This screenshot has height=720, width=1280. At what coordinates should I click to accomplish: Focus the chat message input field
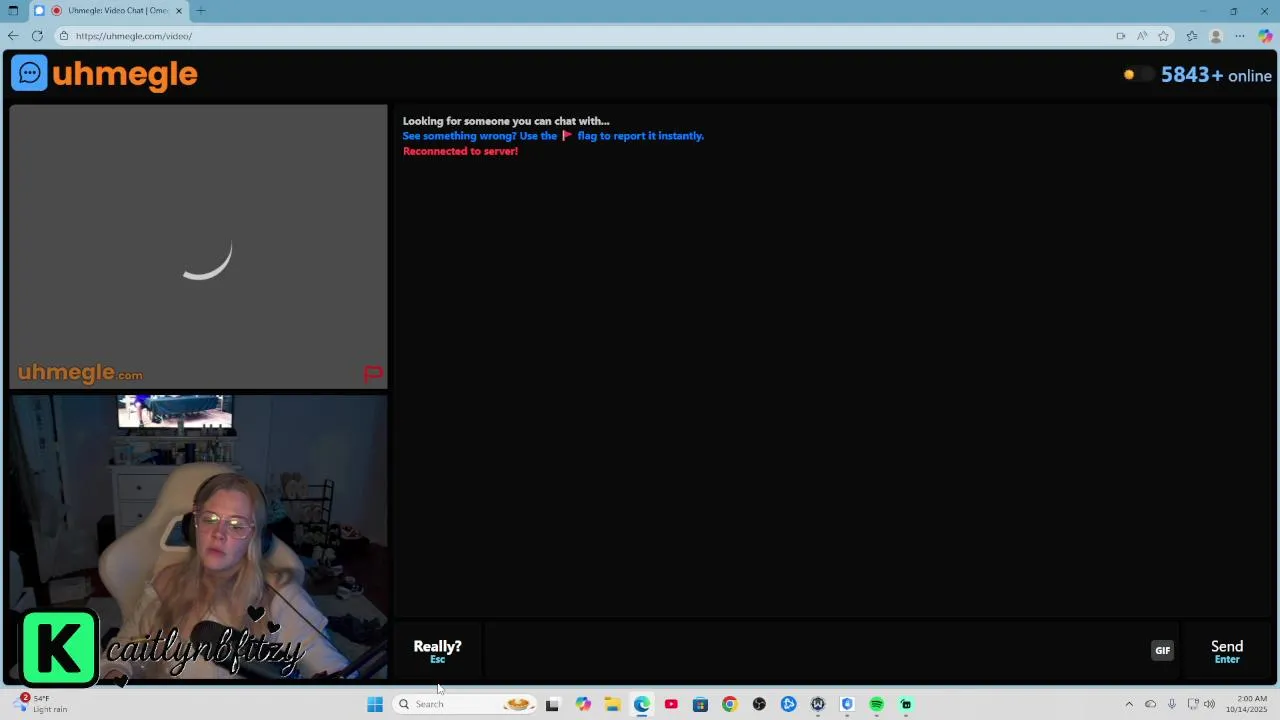tap(815, 651)
